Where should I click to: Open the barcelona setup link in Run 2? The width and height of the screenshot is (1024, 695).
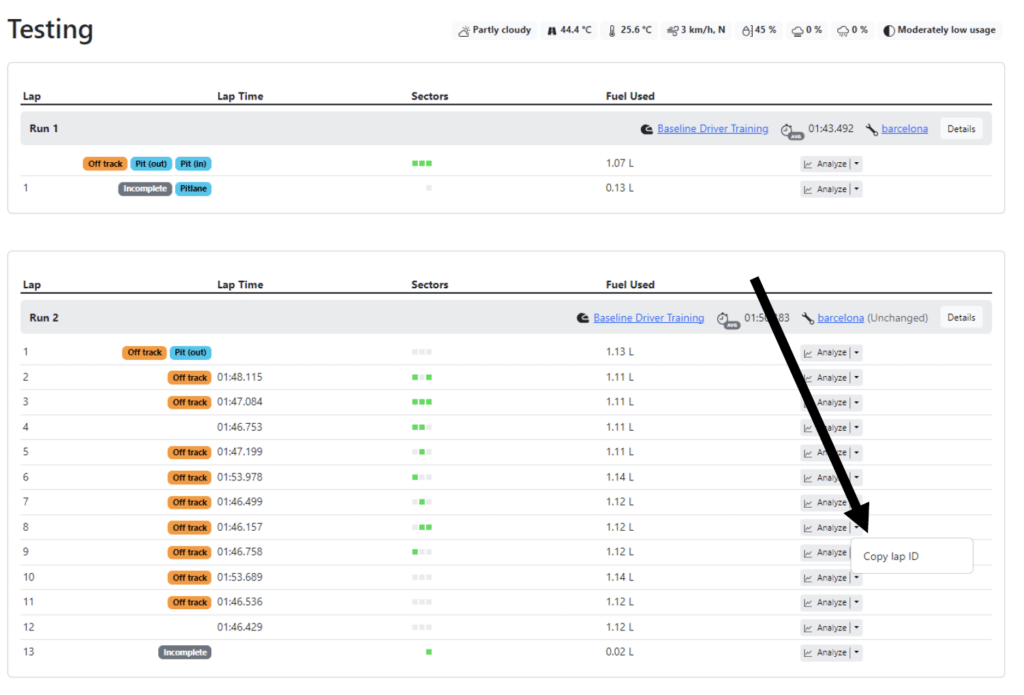[x=840, y=318]
